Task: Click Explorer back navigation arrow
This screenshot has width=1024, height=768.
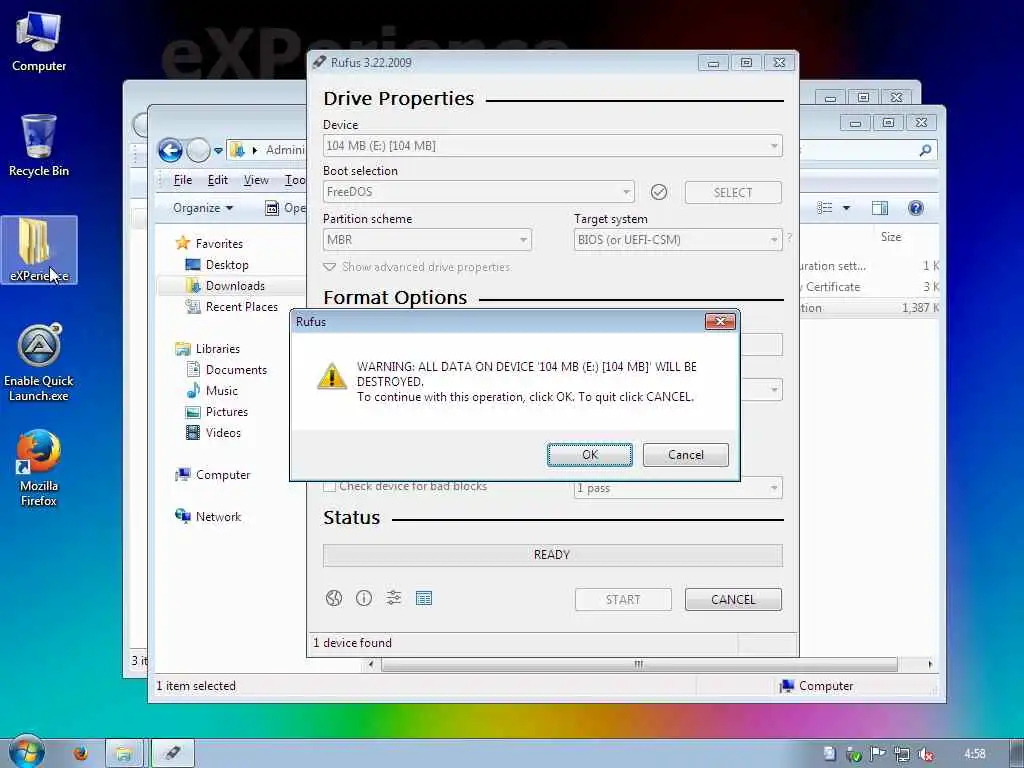Action: click(x=170, y=151)
